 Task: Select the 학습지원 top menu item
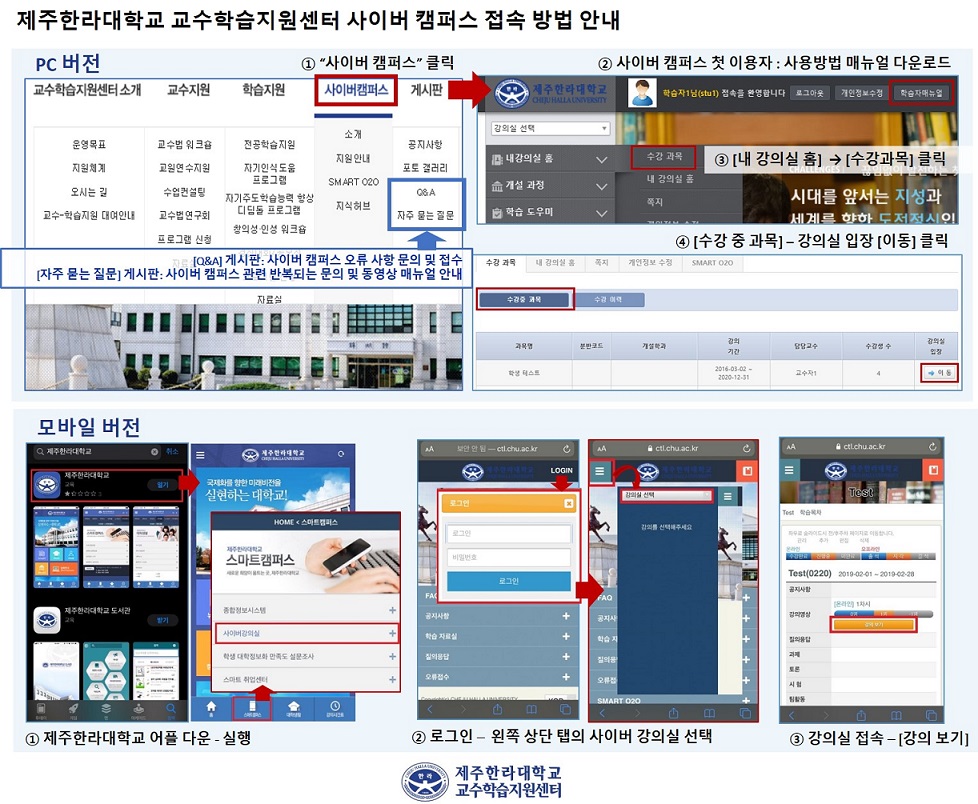pyautogui.click(x=263, y=90)
